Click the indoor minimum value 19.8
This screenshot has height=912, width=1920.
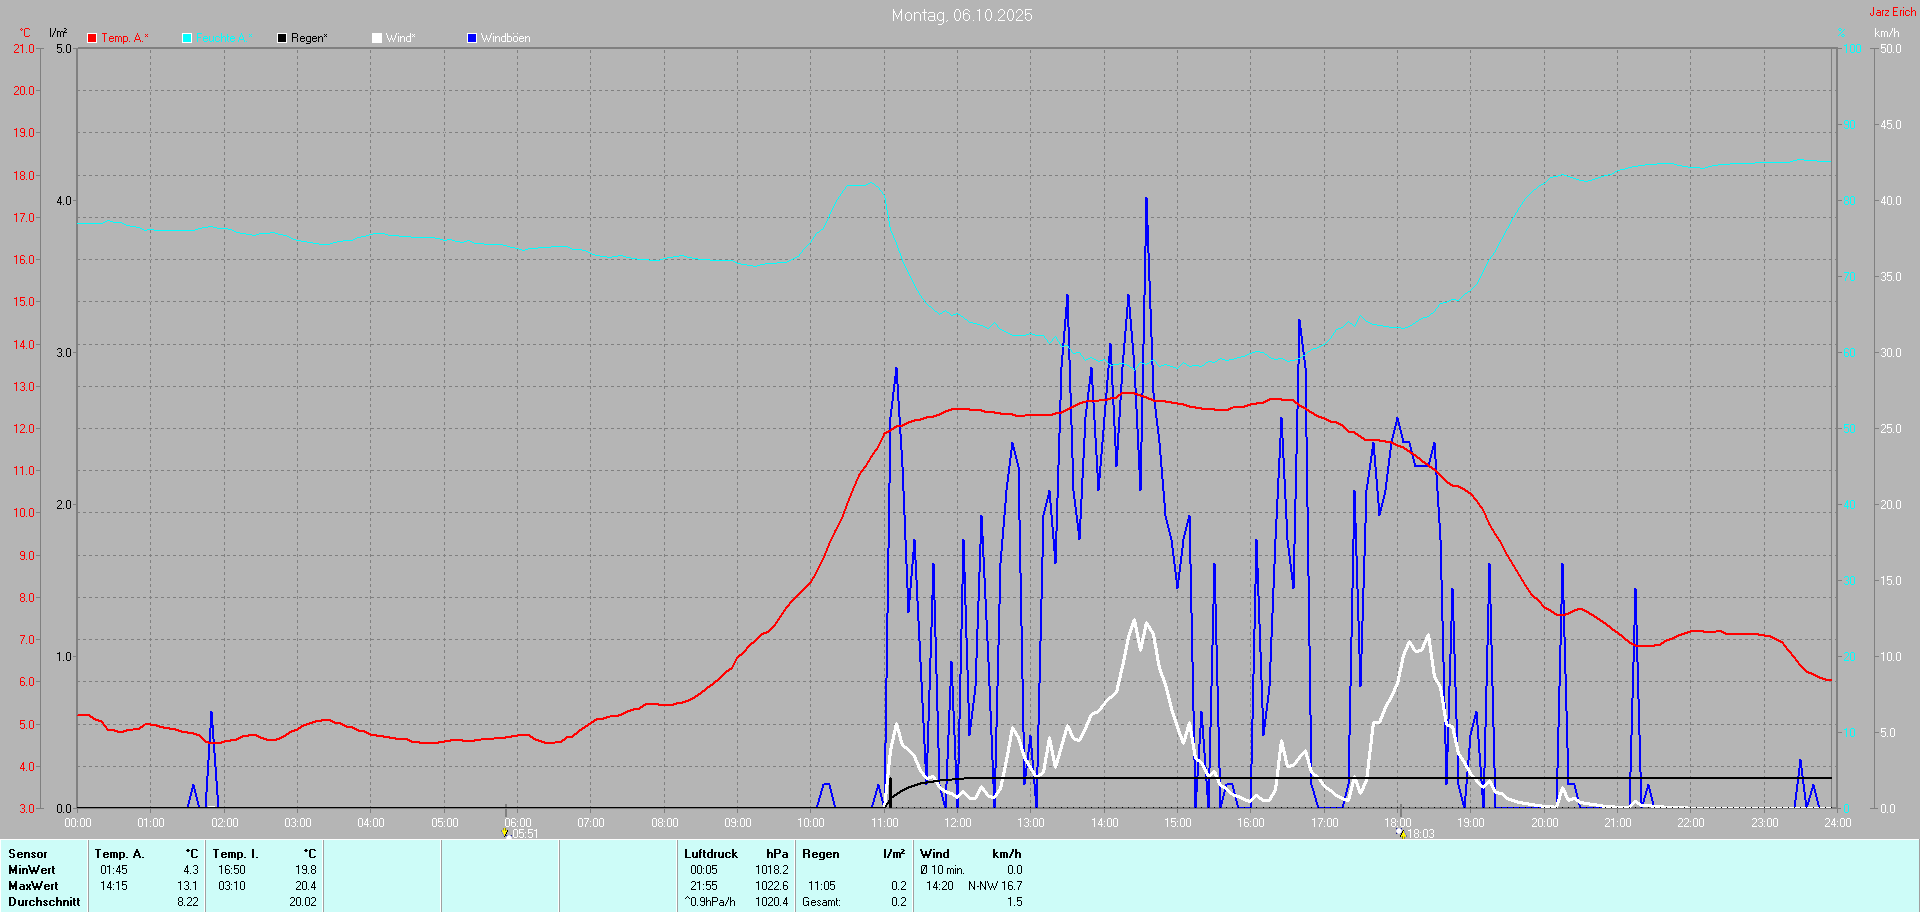[x=306, y=870]
